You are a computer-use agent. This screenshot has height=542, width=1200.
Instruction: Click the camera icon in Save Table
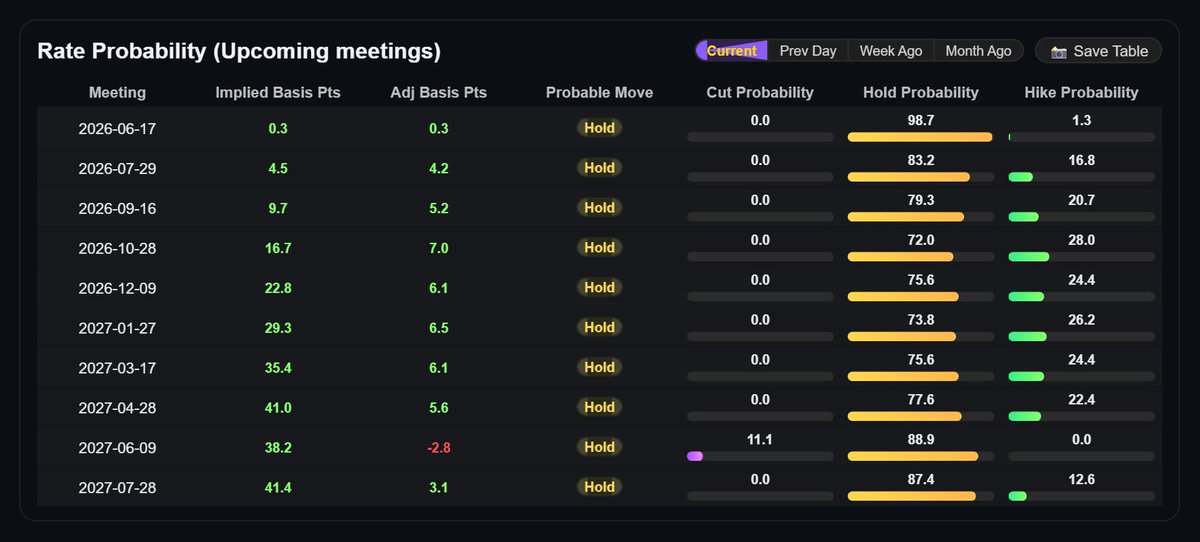(1059, 51)
